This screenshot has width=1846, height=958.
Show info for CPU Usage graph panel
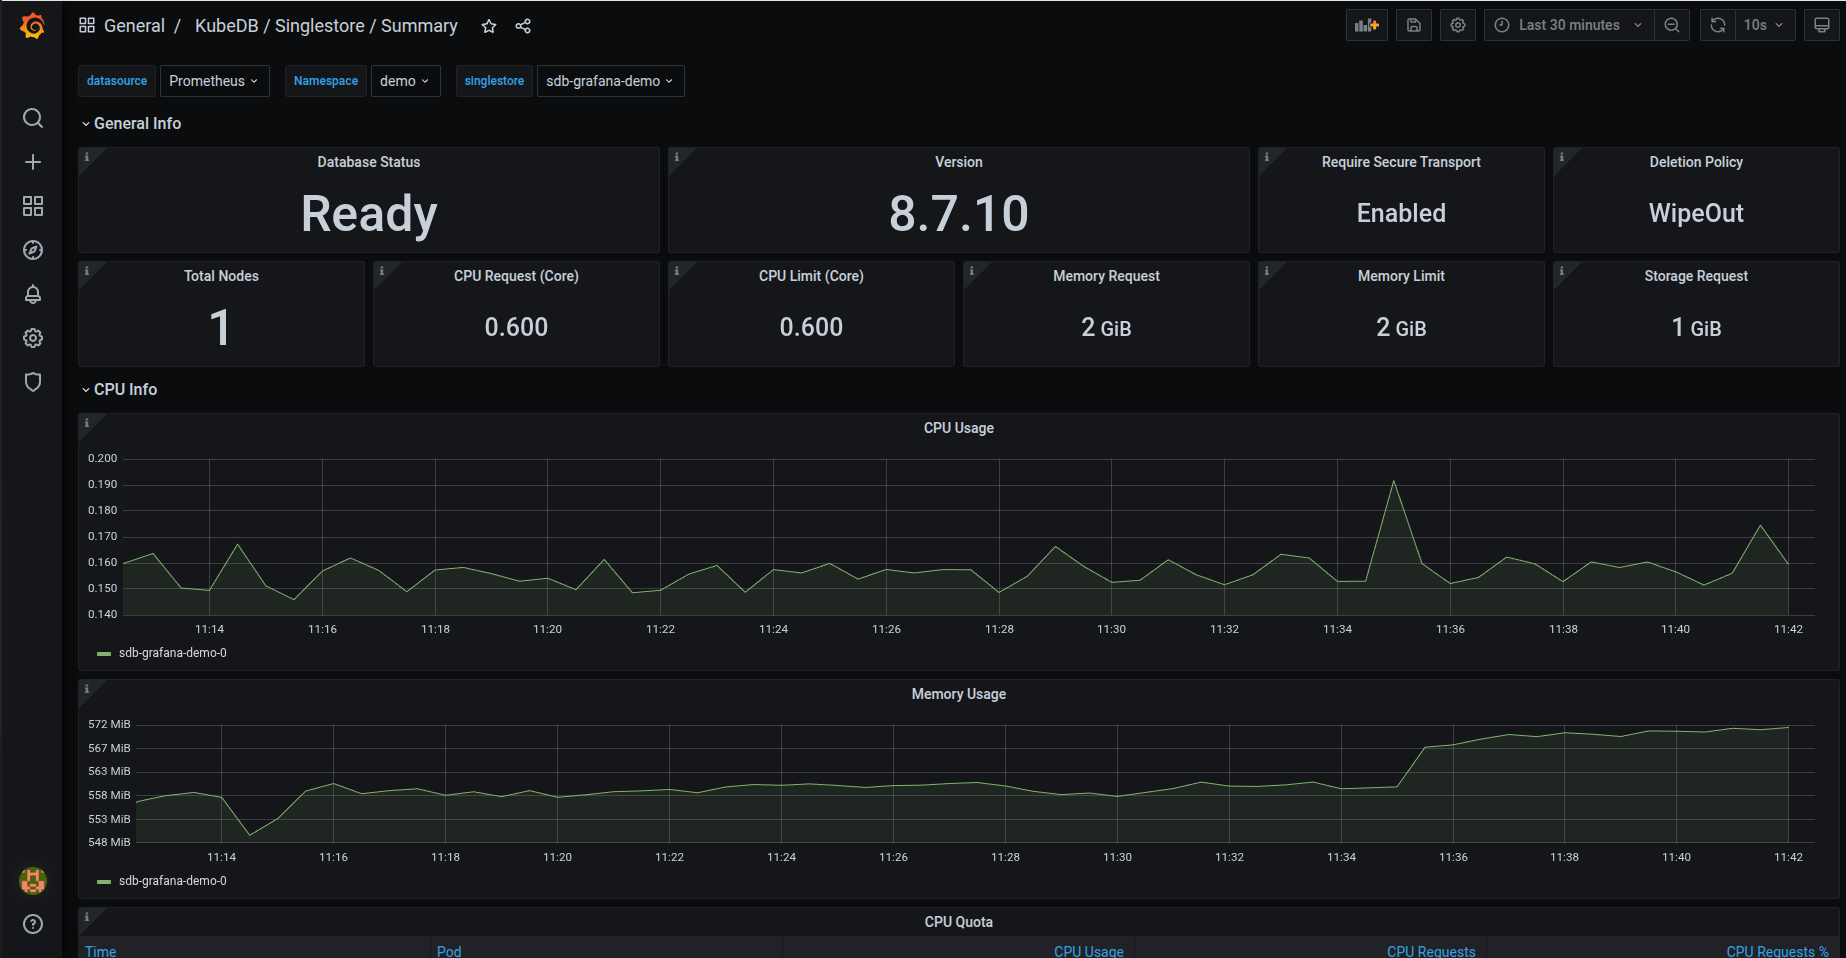click(x=87, y=423)
